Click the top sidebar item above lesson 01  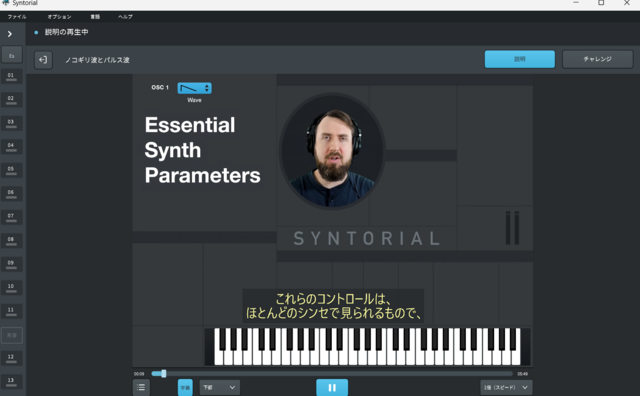(x=12, y=55)
